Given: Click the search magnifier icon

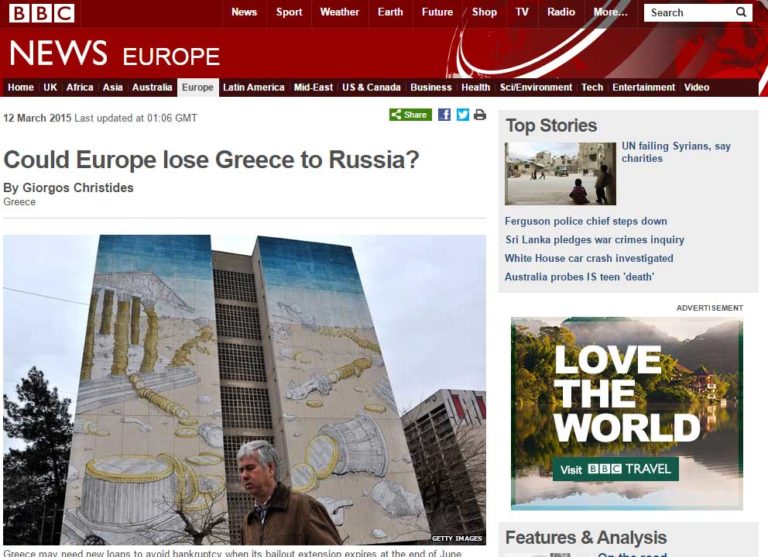Looking at the screenshot, I should tap(741, 13).
